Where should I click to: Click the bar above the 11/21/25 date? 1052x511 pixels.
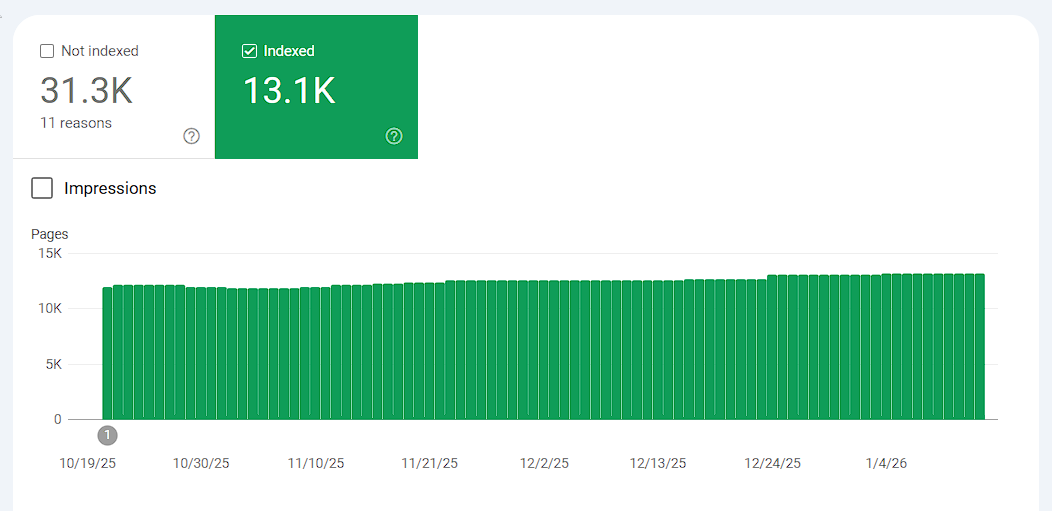(x=430, y=351)
